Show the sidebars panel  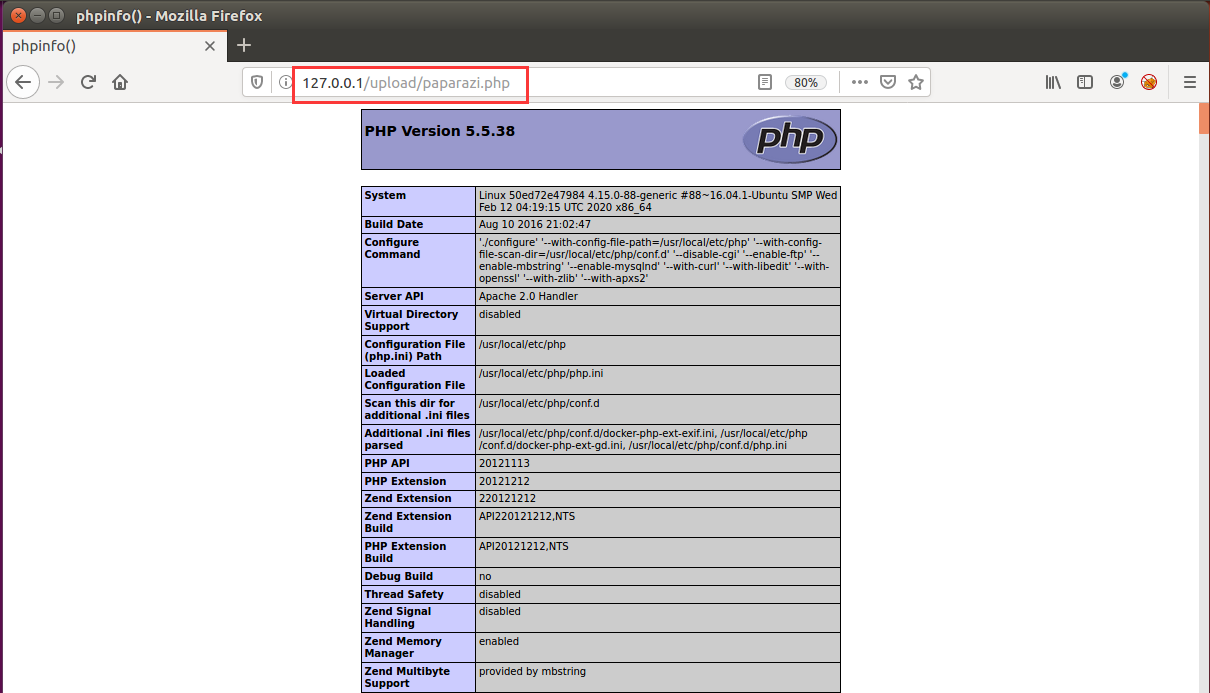click(x=1085, y=83)
